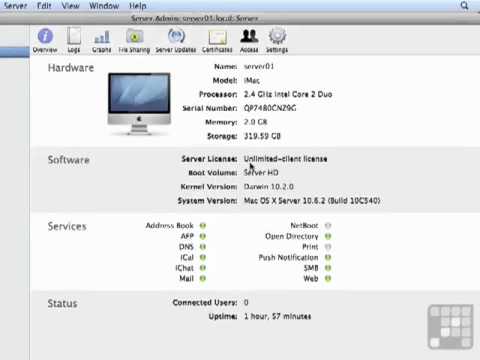
Task: Click the Address Book status indicator
Action: (x=203, y=226)
